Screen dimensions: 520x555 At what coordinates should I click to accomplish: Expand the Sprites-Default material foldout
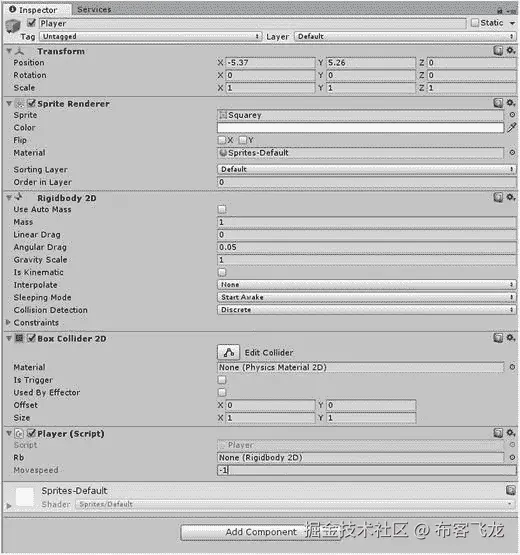pos(8,506)
